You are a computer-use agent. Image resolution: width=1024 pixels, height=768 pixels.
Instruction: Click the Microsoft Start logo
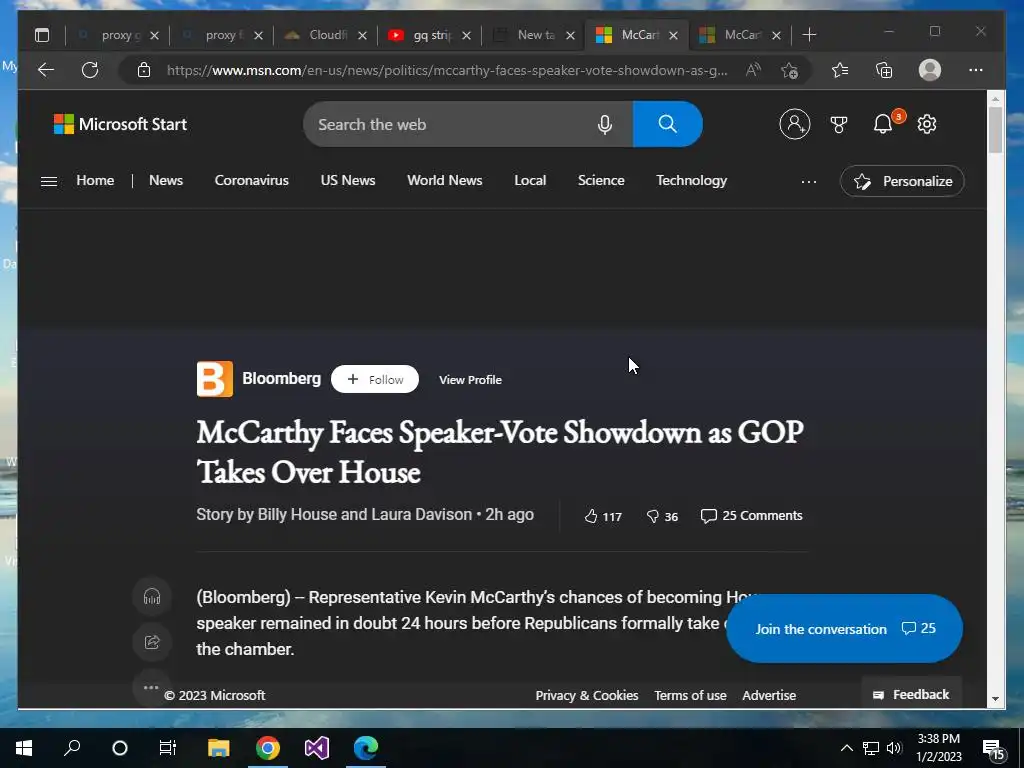[120, 124]
